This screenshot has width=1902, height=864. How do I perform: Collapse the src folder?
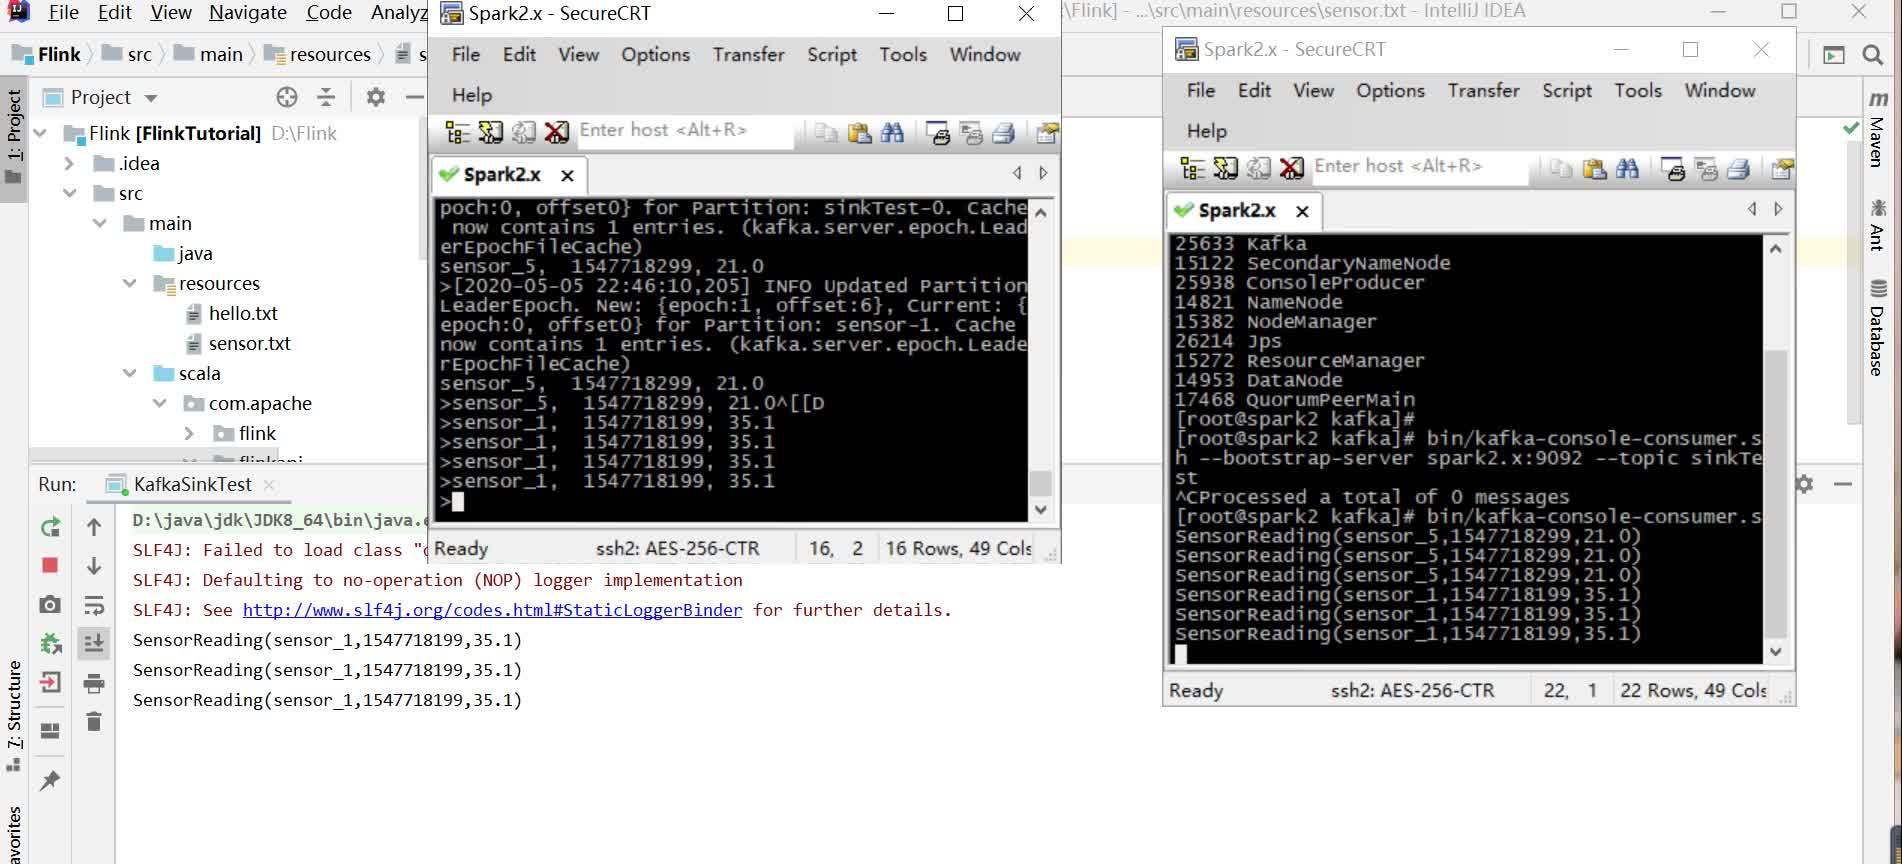click(70, 193)
